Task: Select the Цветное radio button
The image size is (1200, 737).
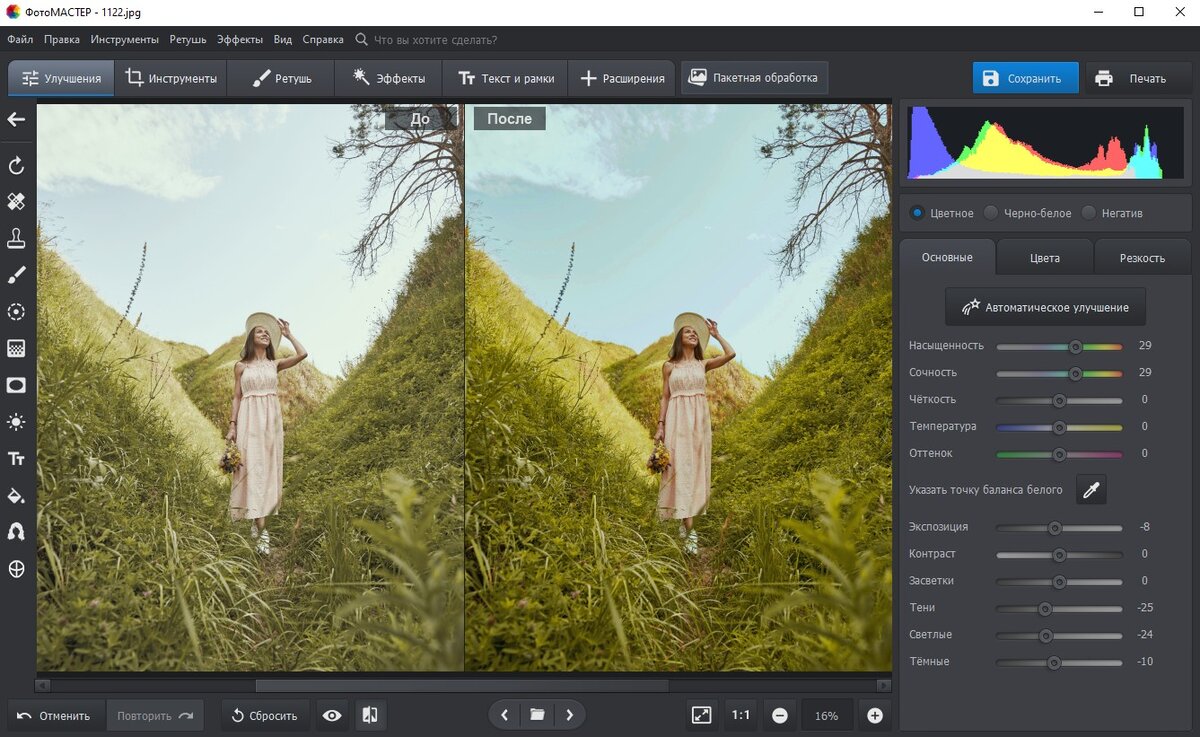Action: pyautogui.click(x=917, y=213)
